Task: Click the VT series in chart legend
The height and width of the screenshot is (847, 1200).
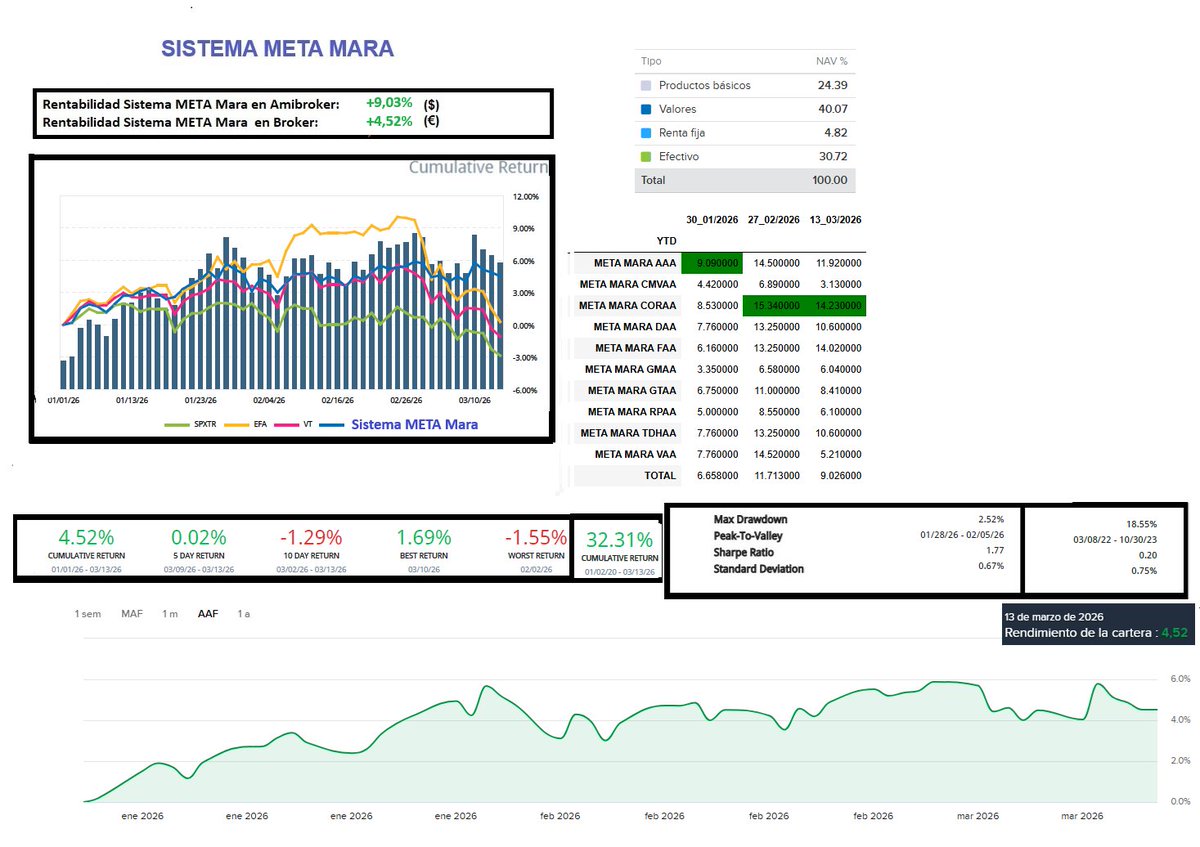Action: pyautogui.click(x=295, y=424)
